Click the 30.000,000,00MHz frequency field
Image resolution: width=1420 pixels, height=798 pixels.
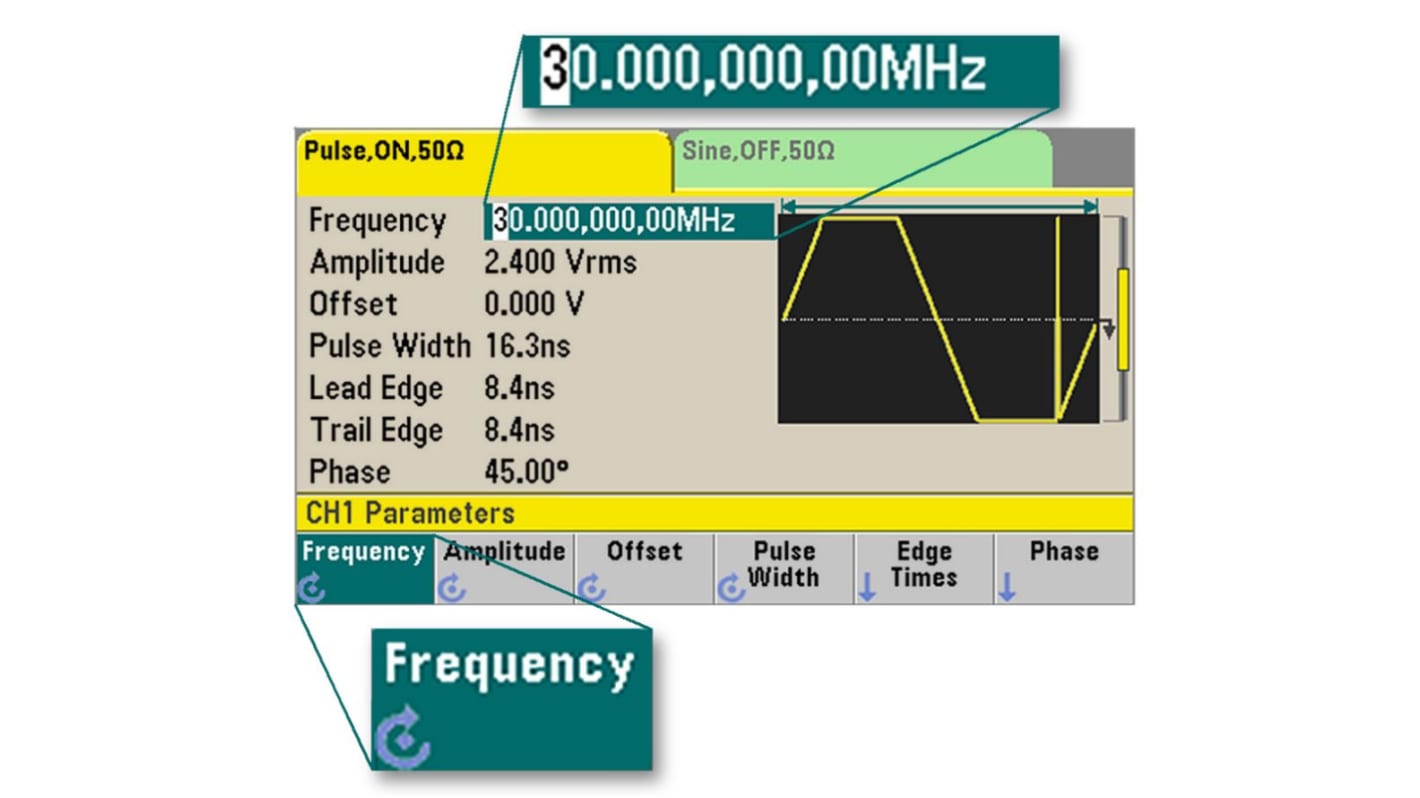tap(630, 221)
